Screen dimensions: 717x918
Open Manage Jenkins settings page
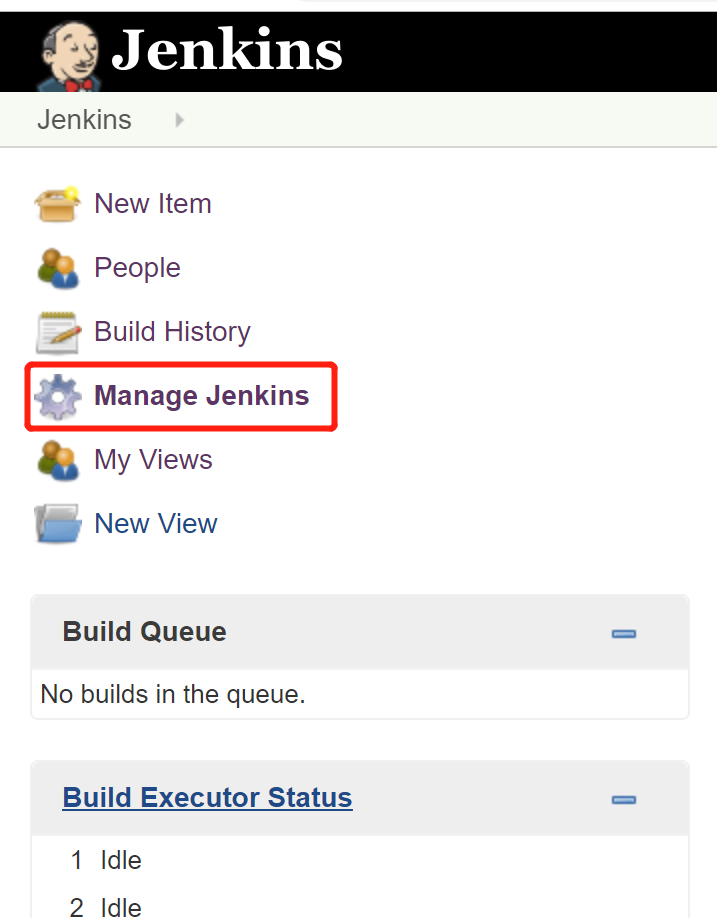pyautogui.click(x=201, y=396)
